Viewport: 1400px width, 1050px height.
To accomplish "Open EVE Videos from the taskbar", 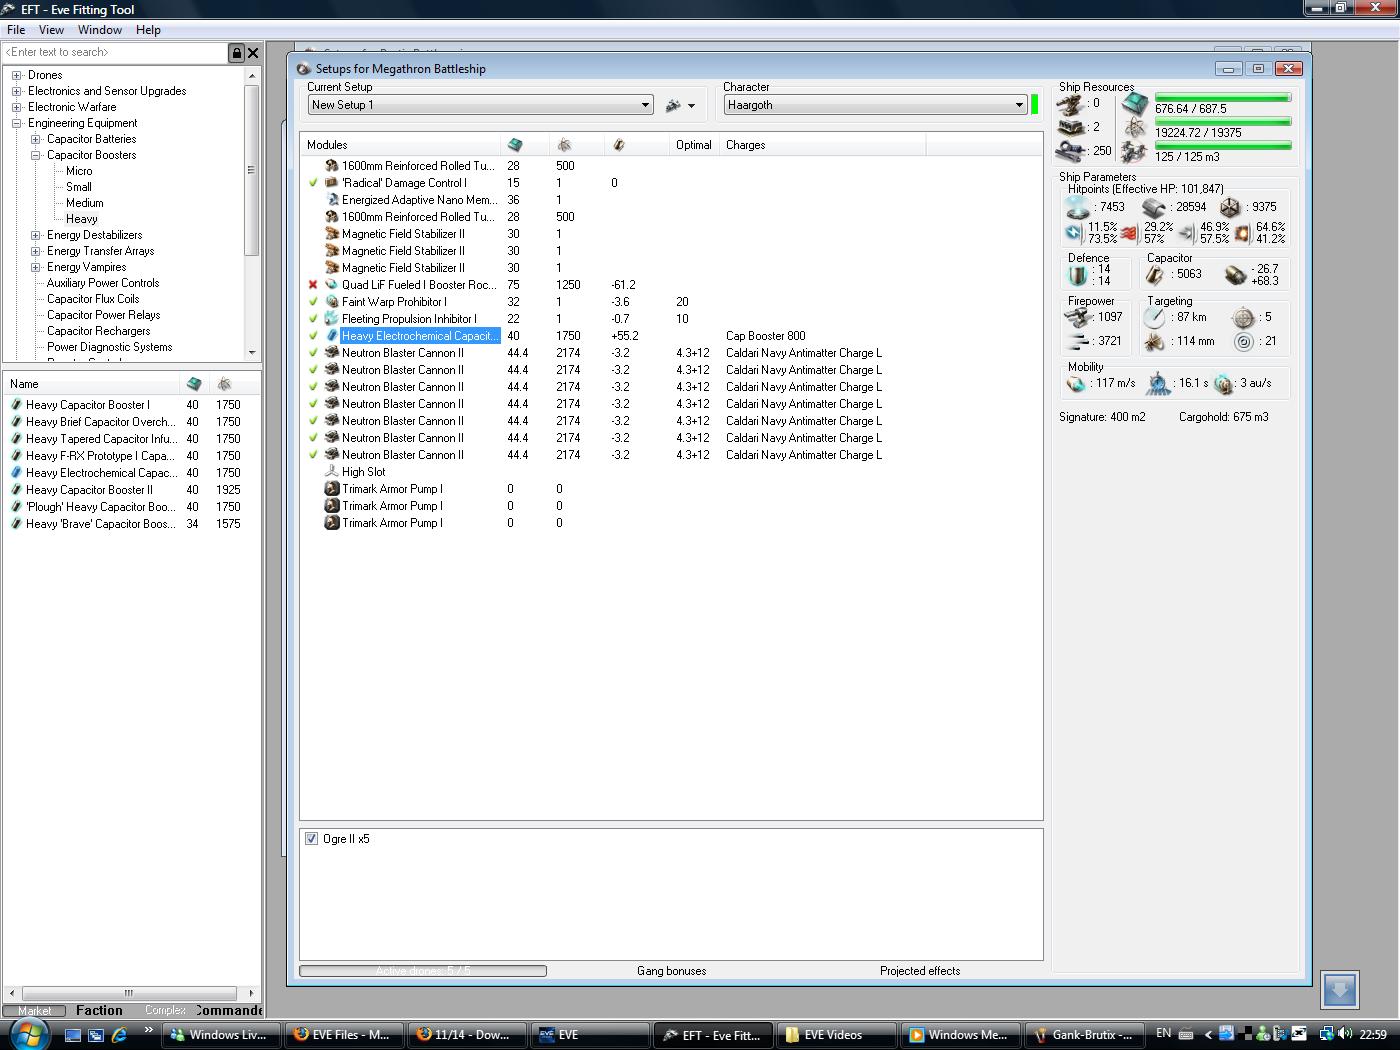I will [x=836, y=1035].
